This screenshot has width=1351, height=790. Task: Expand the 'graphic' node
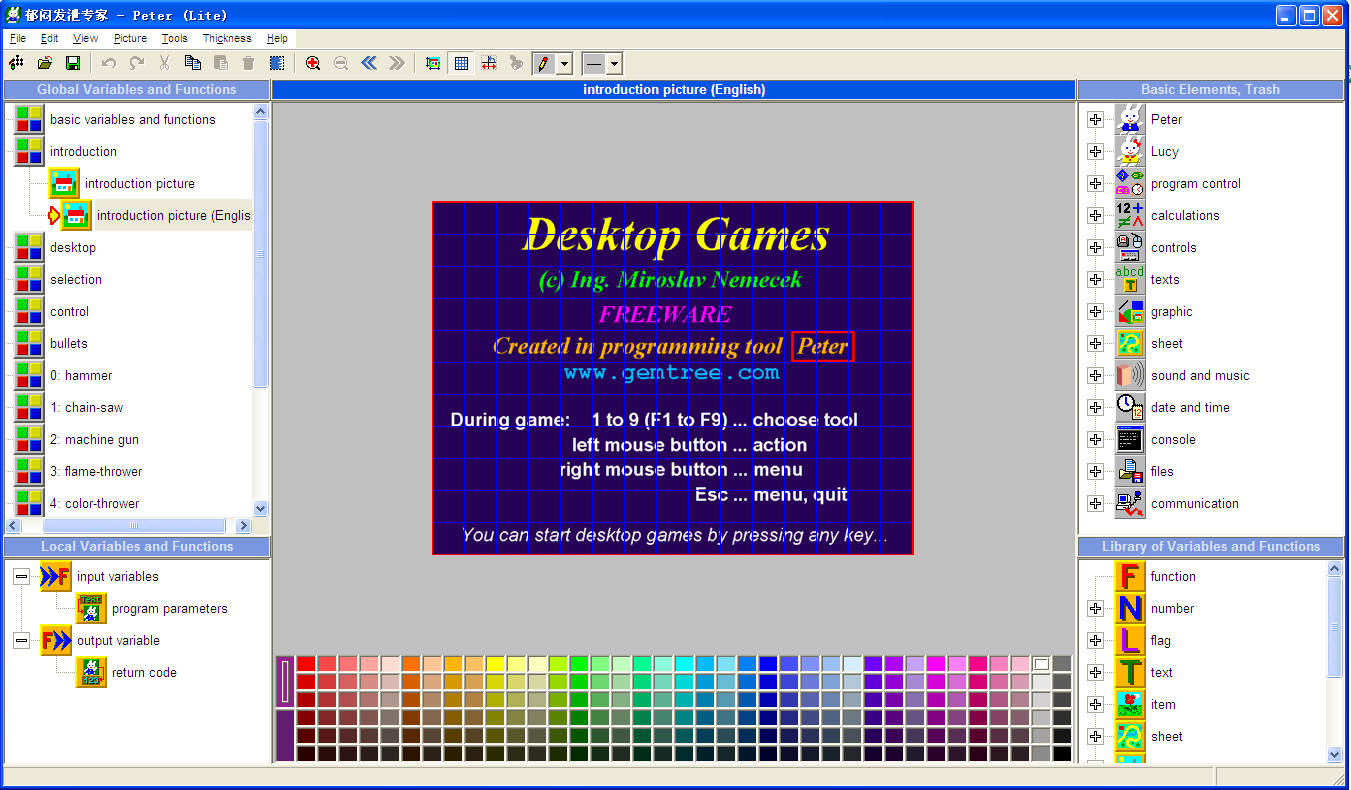click(1096, 311)
